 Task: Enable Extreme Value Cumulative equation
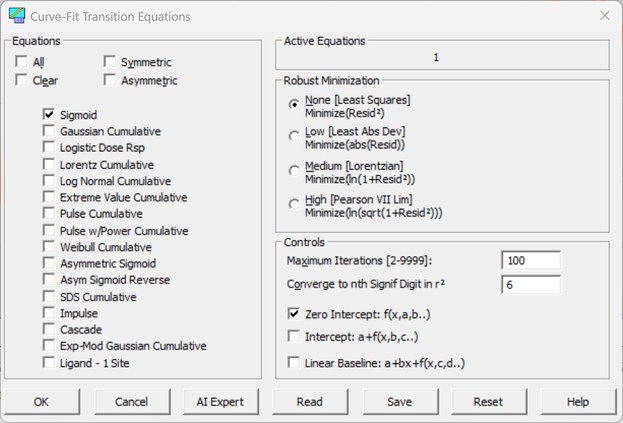48,197
